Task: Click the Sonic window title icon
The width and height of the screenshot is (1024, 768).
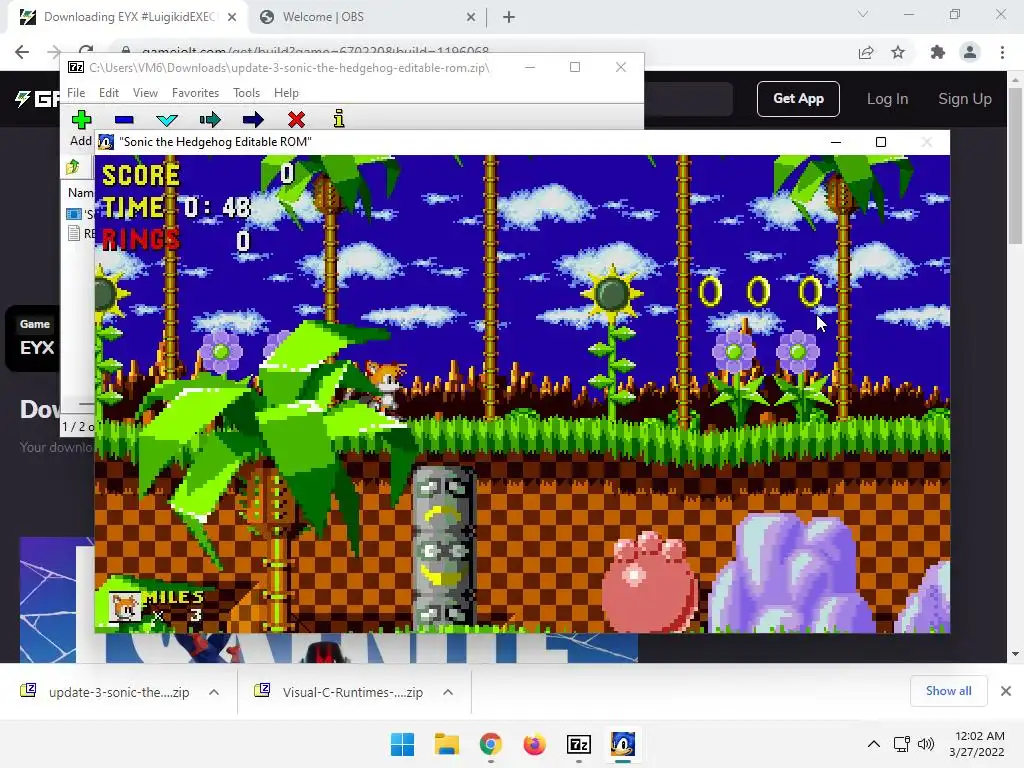Action: 106,142
